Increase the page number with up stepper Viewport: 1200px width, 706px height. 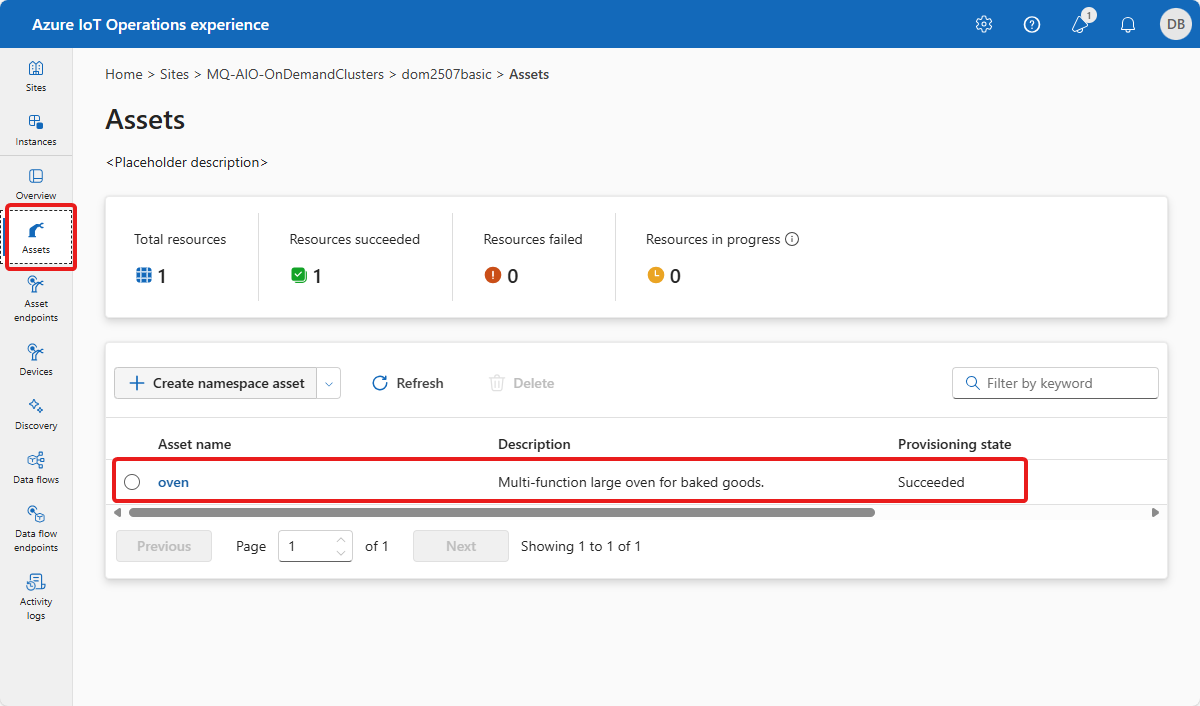[341, 540]
